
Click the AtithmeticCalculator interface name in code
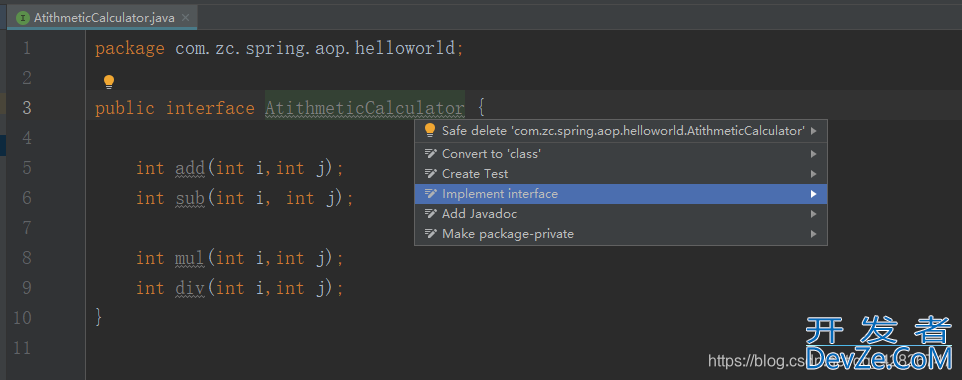click(364, 109)
